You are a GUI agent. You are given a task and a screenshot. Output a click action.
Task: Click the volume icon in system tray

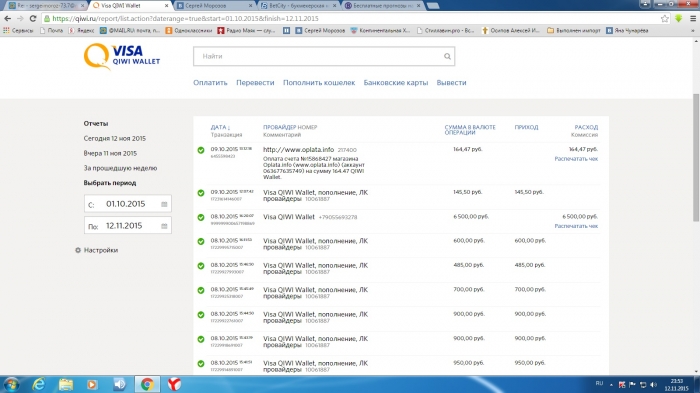654,384
